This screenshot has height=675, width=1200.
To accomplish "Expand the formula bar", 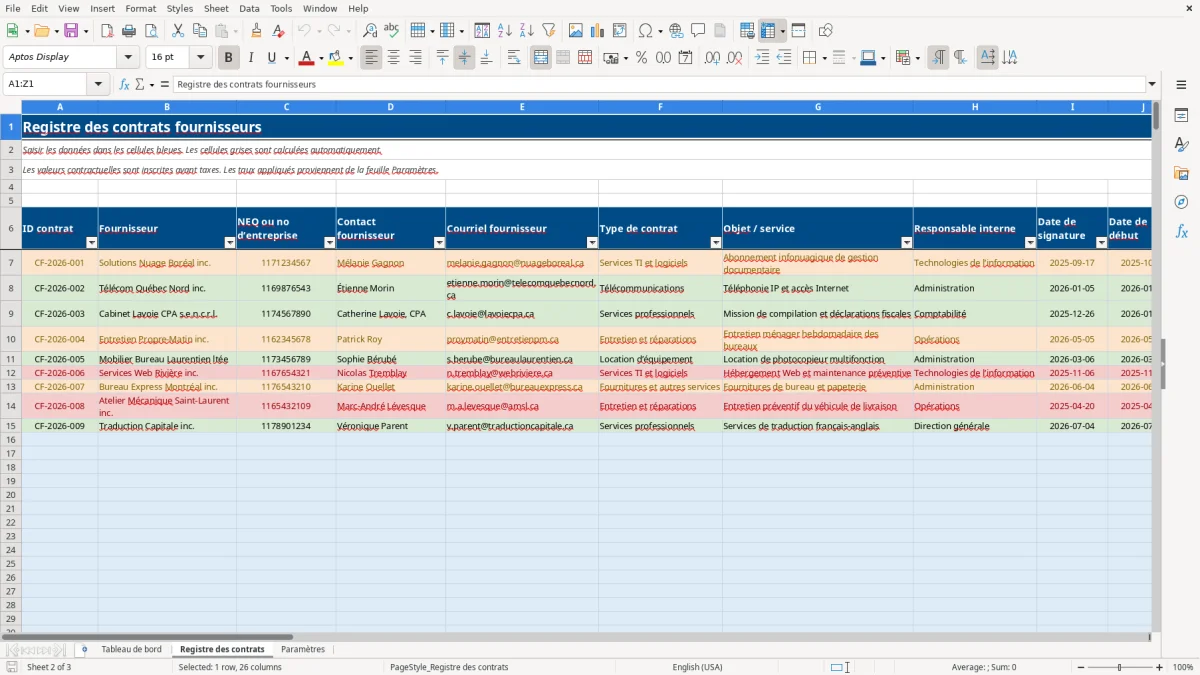I will pos(1152,84).
